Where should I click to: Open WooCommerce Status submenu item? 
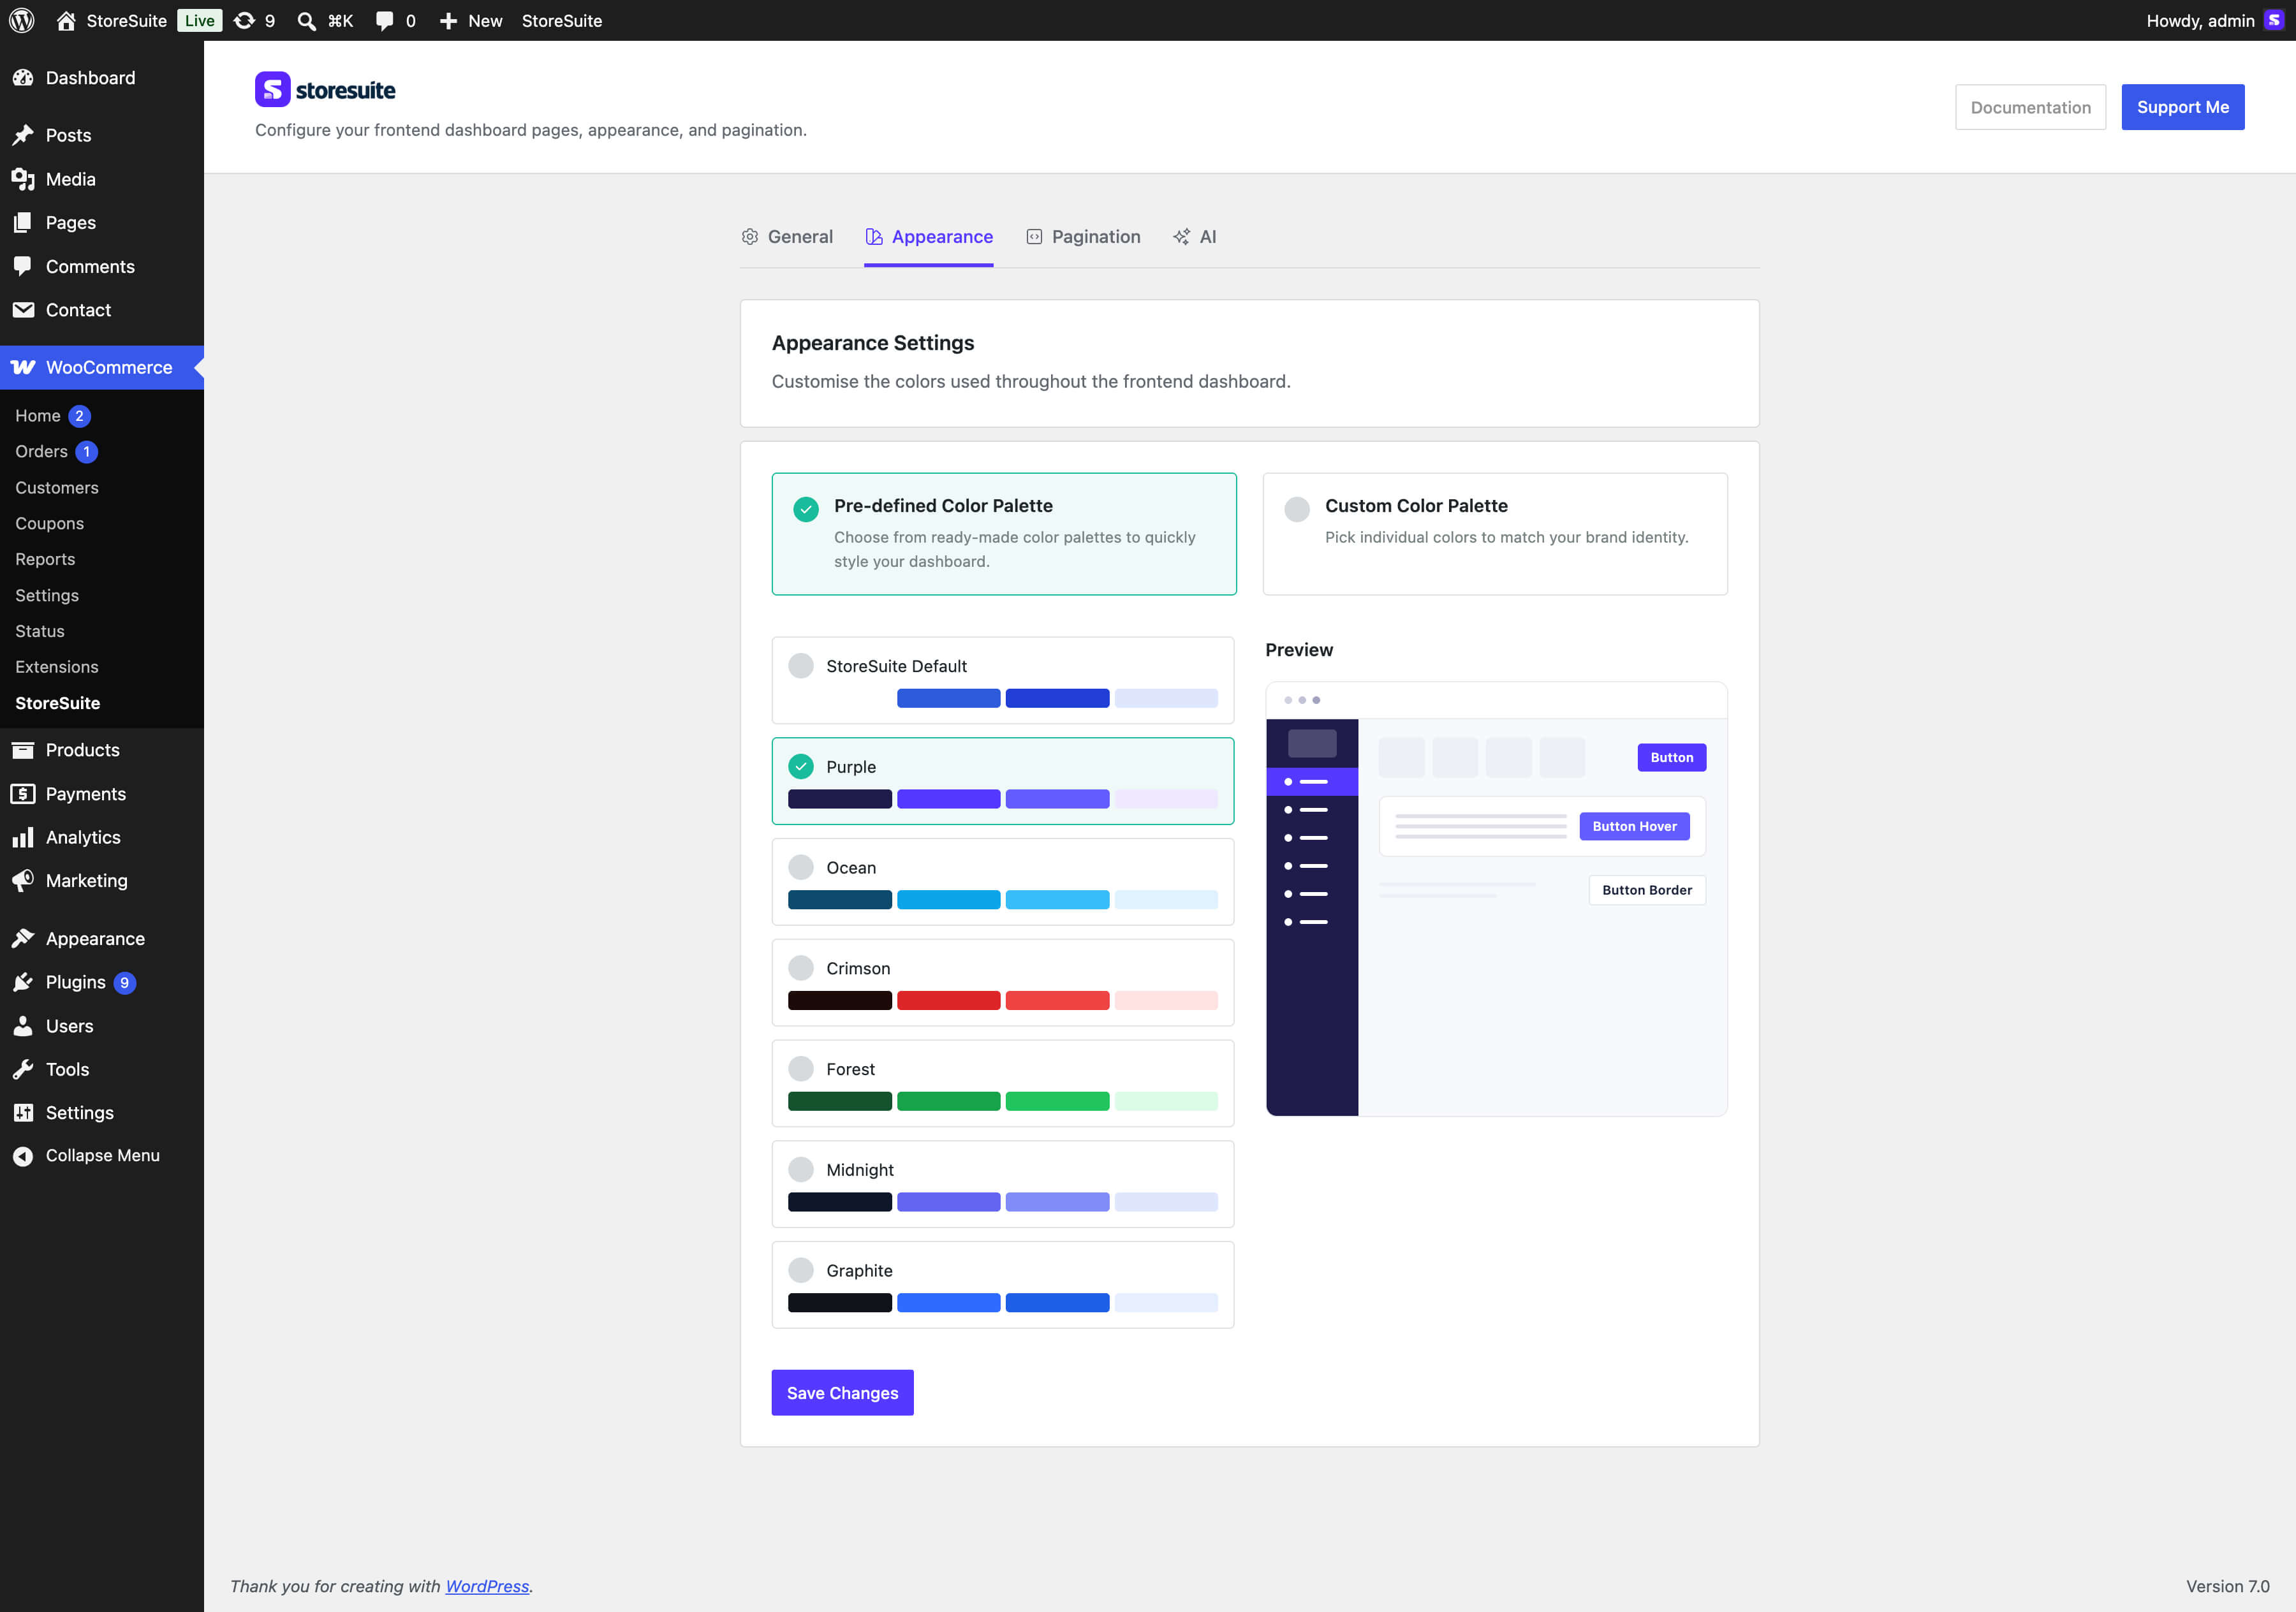coord(40,631)
